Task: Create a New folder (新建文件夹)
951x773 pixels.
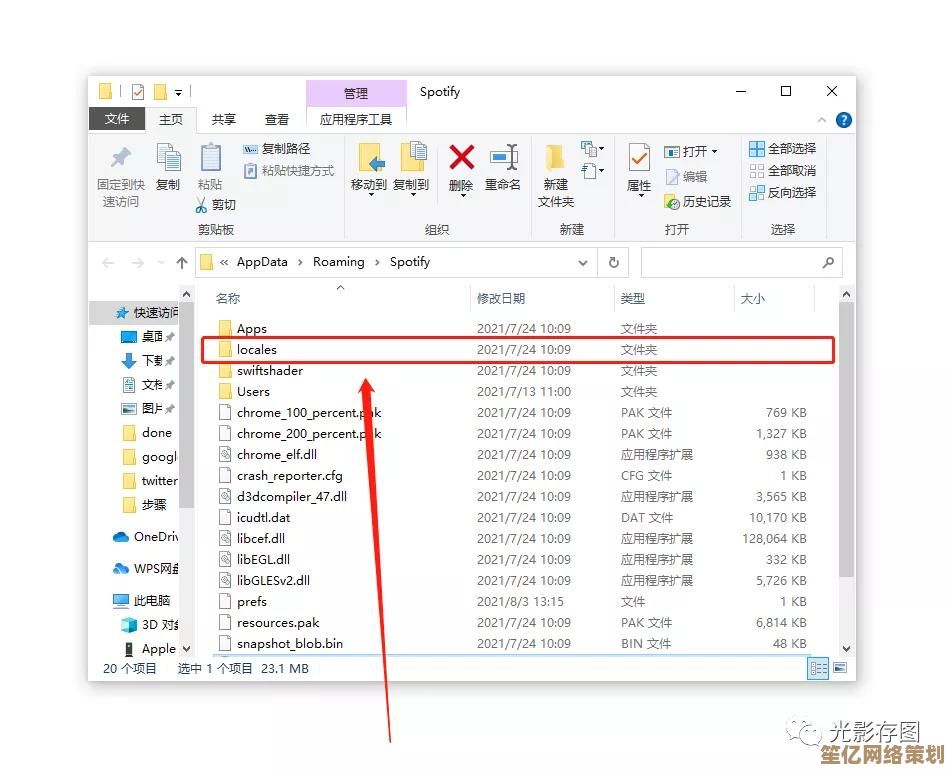Action: [555, 176]
